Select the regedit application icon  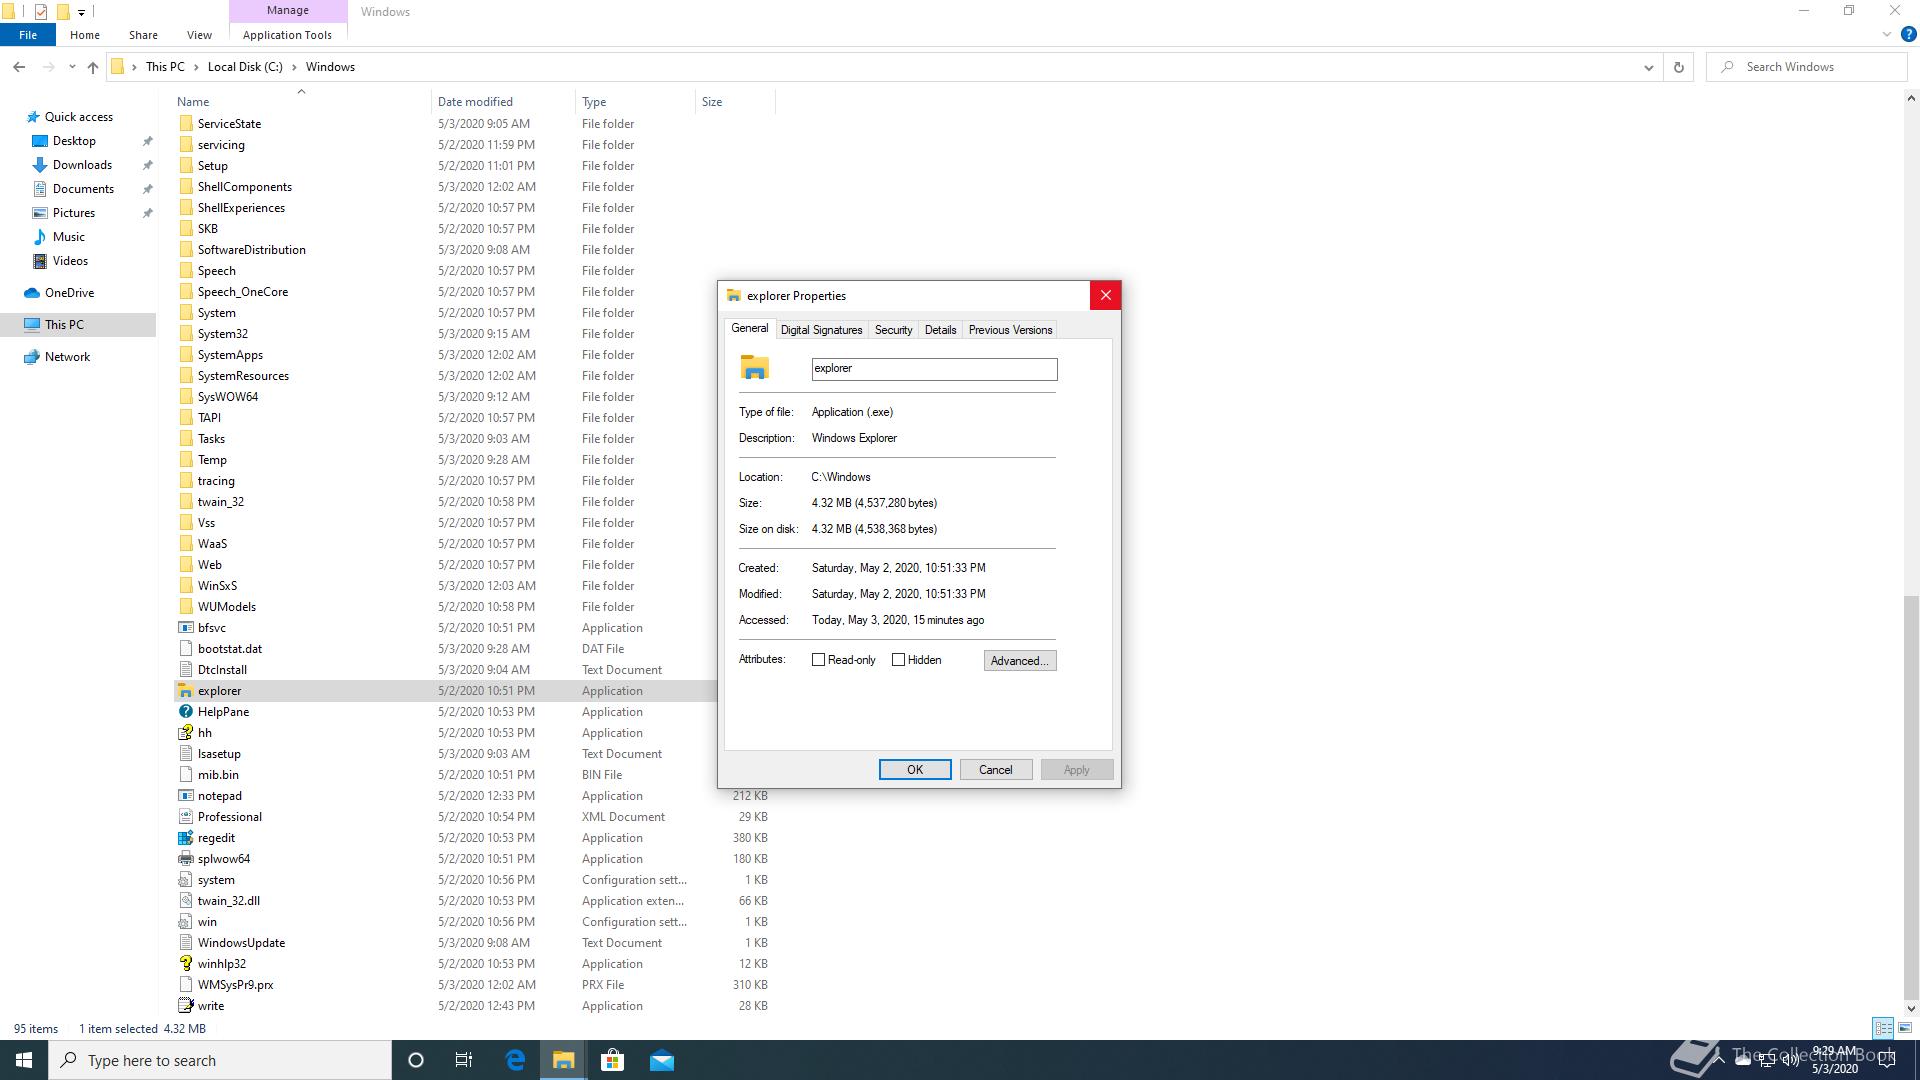point(185,838)
